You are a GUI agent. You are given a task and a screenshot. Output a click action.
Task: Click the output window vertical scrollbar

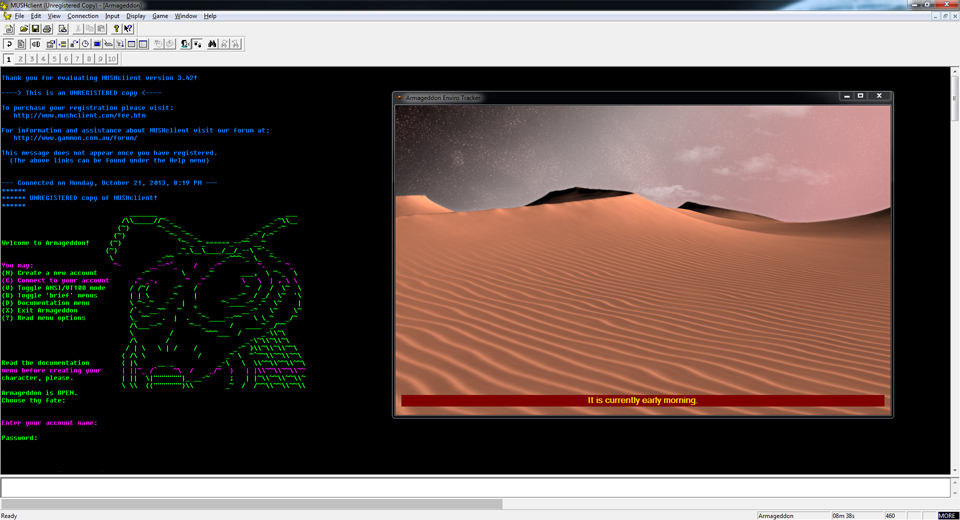click(x=954, y=269)
